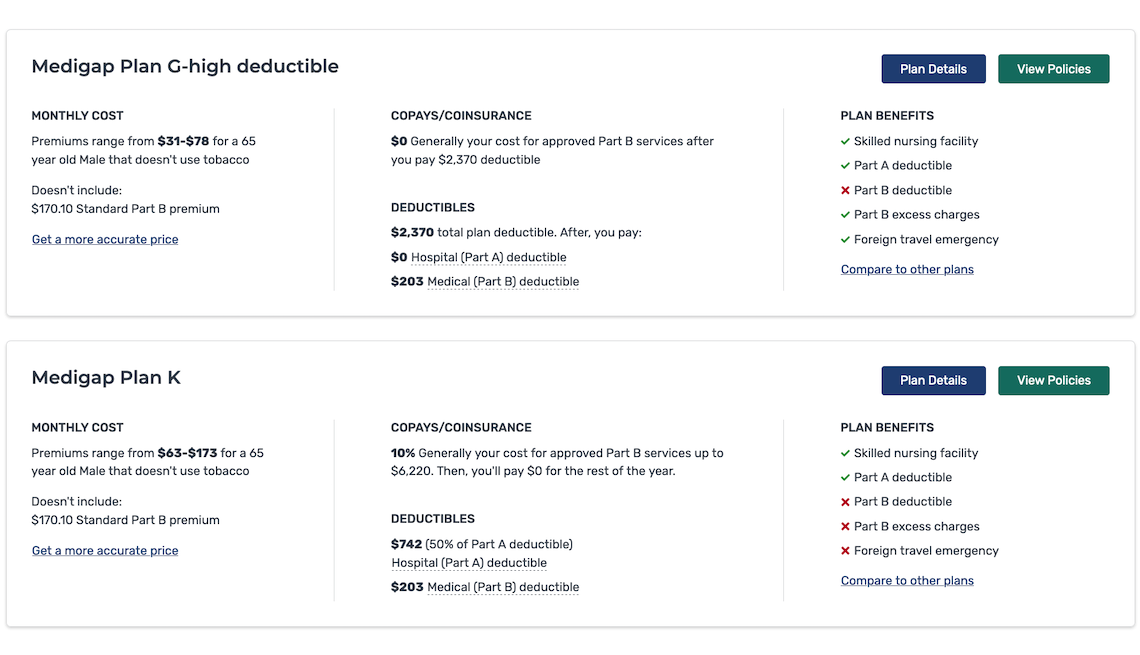Click the checkmark next to Skilled nursing facility for Plan K
This screenshot has height=655, width=1140.
845,452
